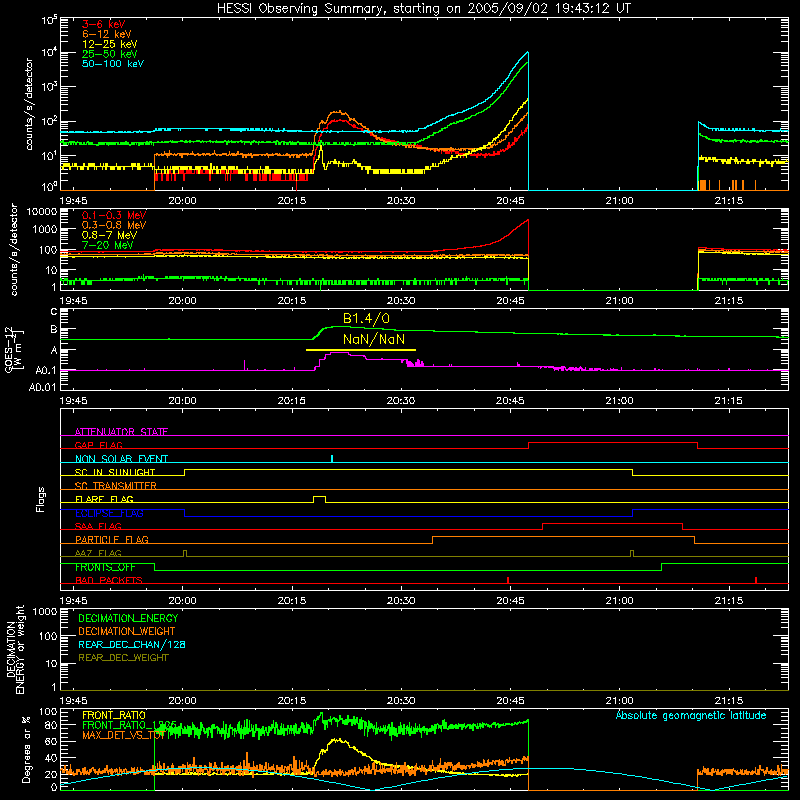Click the BAD_PACKETS flag label
800x800 pixels.
click(109, 581)
